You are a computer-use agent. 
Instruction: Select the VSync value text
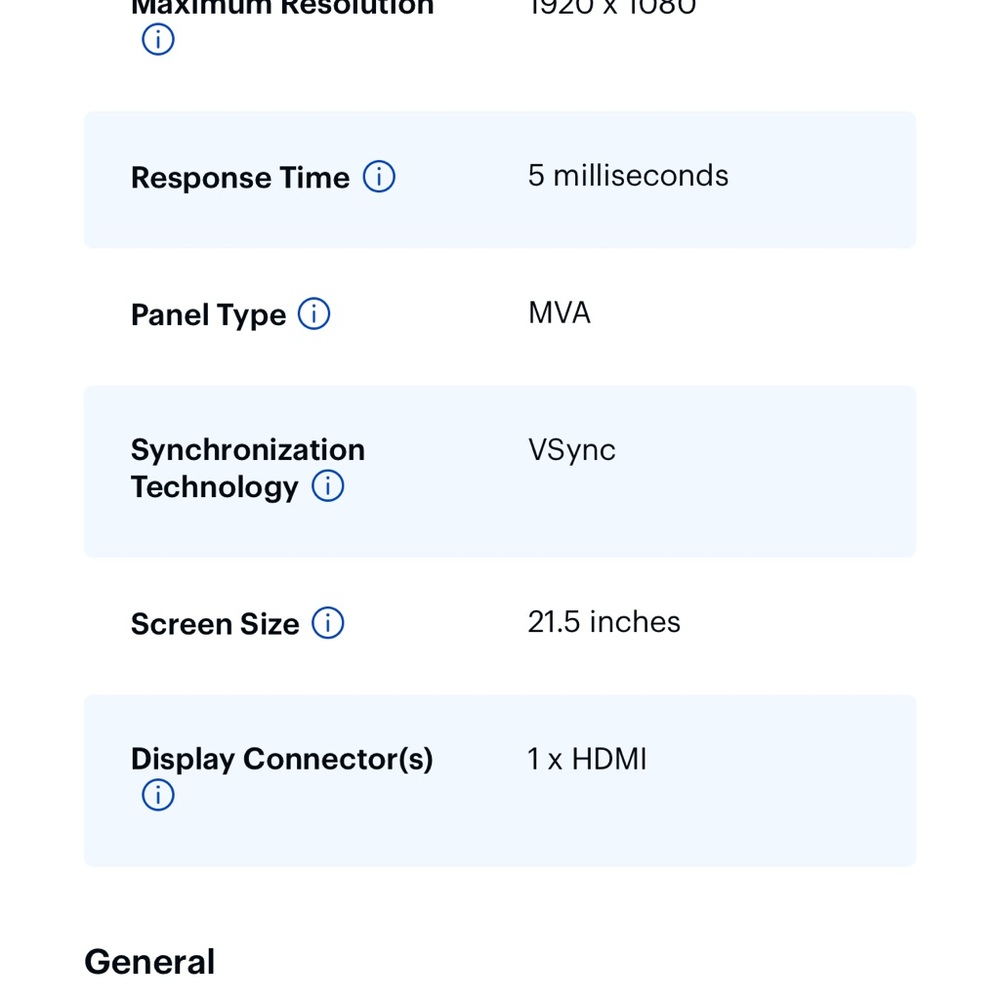click(x=571, y=450)
